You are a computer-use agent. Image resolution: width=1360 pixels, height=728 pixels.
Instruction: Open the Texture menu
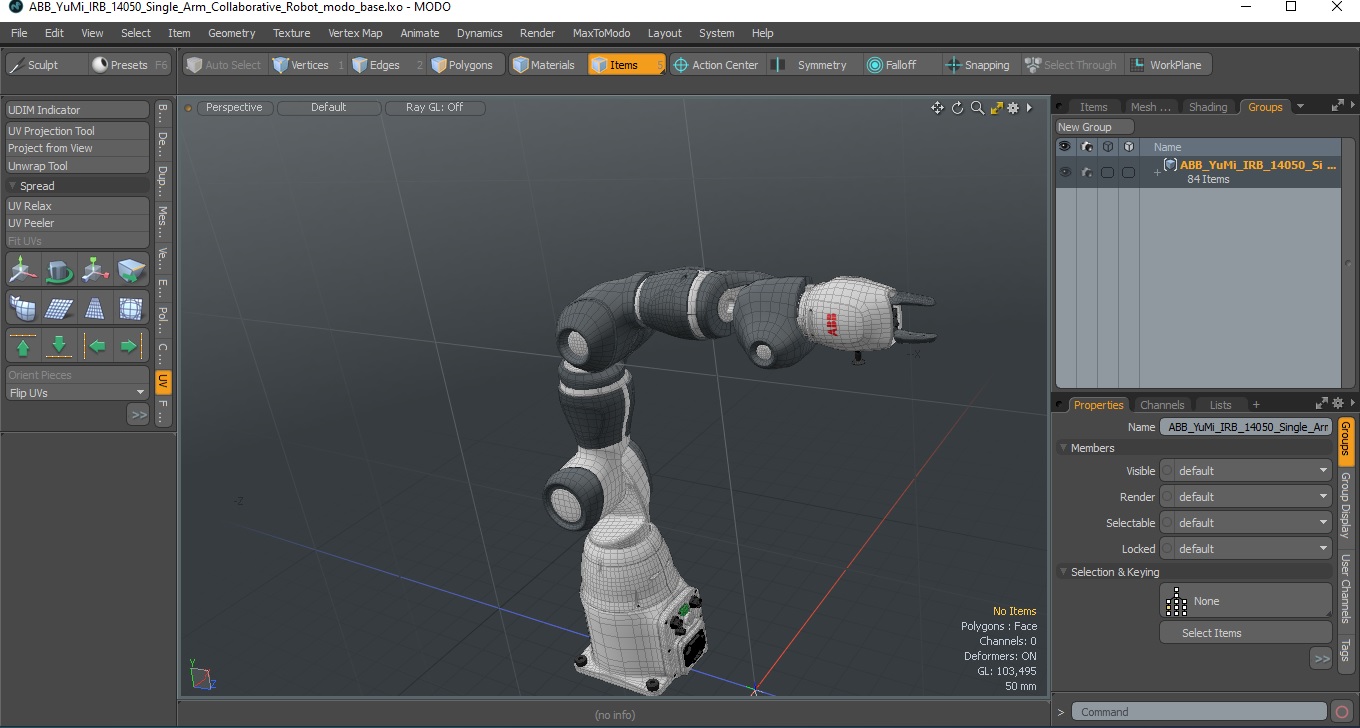click(x=291, y=33)
